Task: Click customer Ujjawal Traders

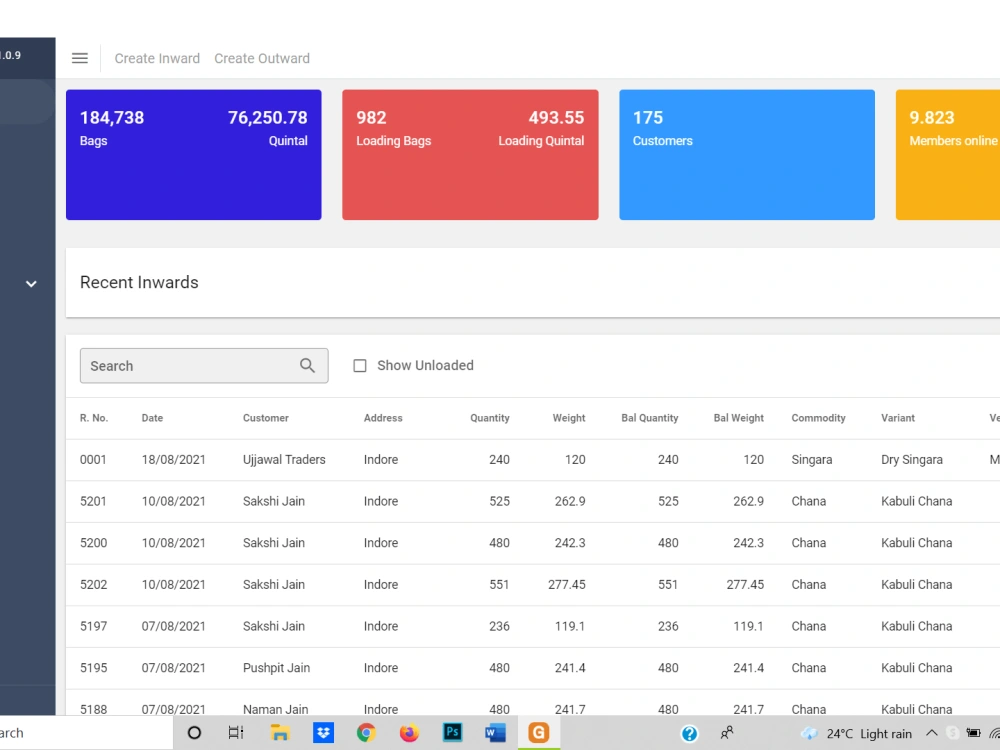Action: (284, 459)
